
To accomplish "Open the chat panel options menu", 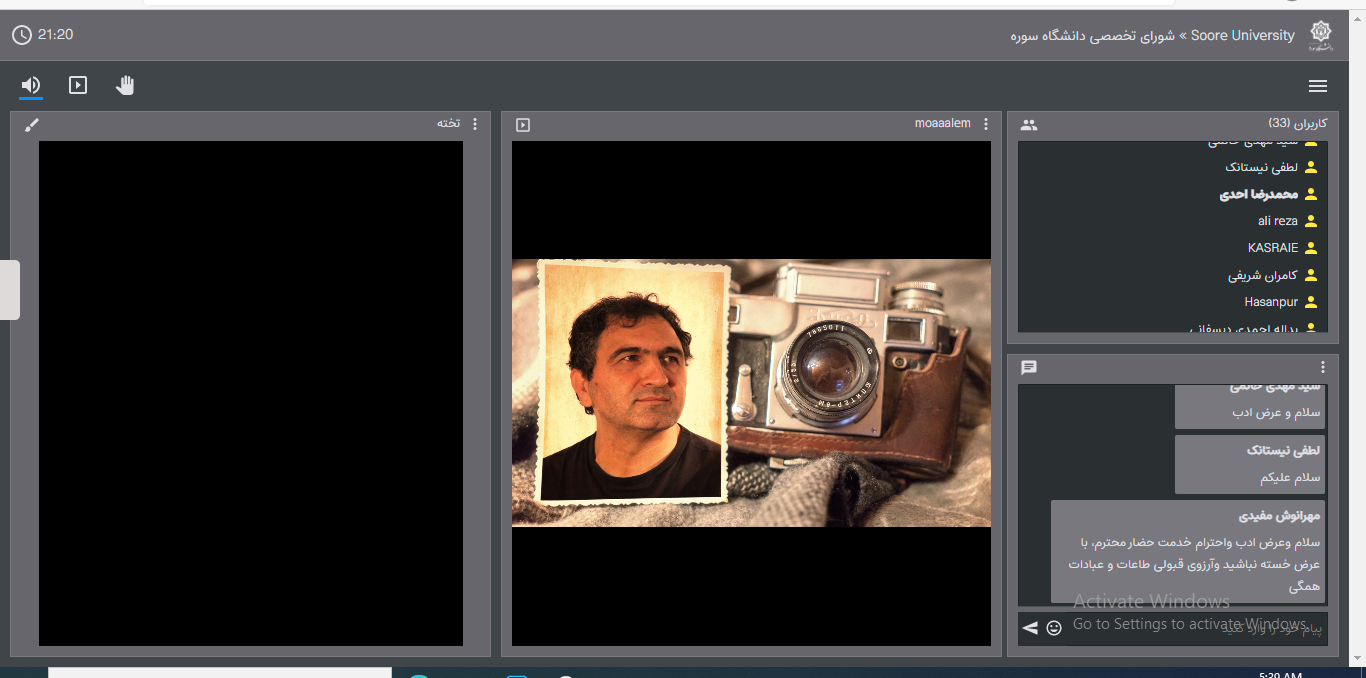I will tap(1323, 367).
